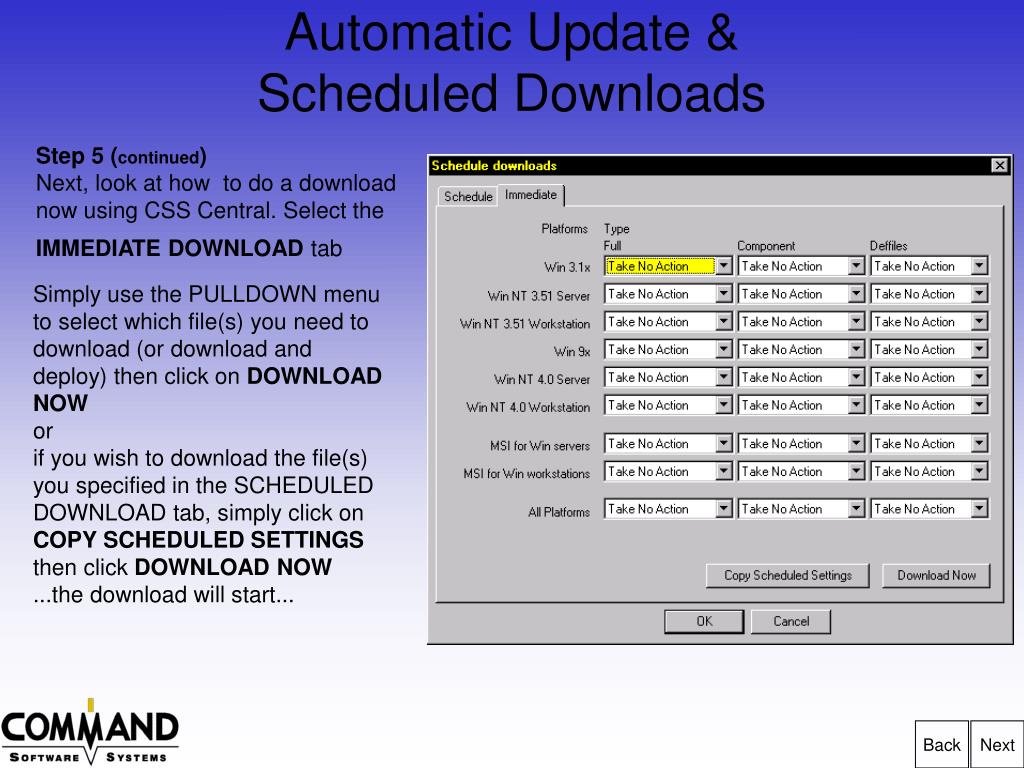This screenshot has height=768, width=1024.
Task: Open MSI for Win servers Deffiles dropdown
Action: pyautogui.click(x=929, y=444)
